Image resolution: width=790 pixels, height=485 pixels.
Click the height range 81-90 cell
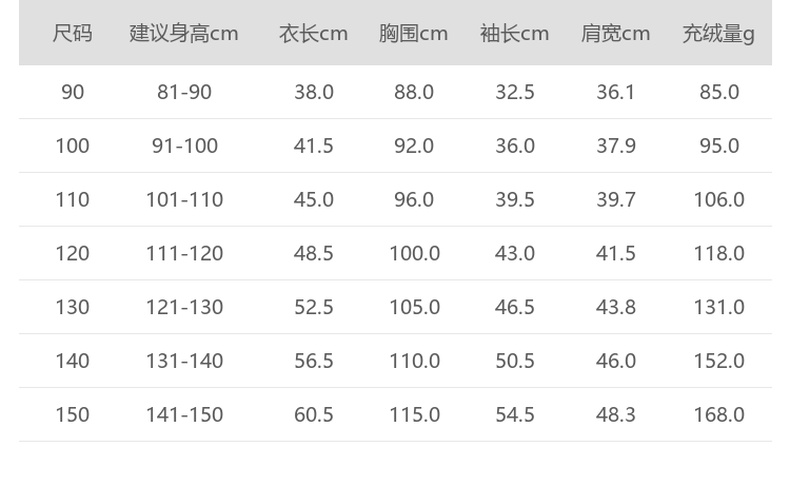(x=184, y=92)
